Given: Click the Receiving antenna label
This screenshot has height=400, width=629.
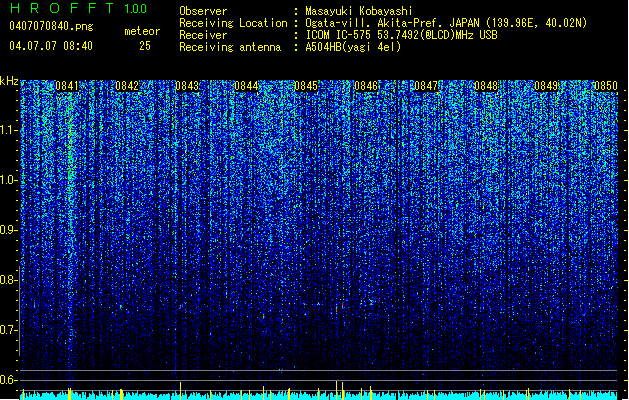Looking at the screenshot, I should pos(230,47).
